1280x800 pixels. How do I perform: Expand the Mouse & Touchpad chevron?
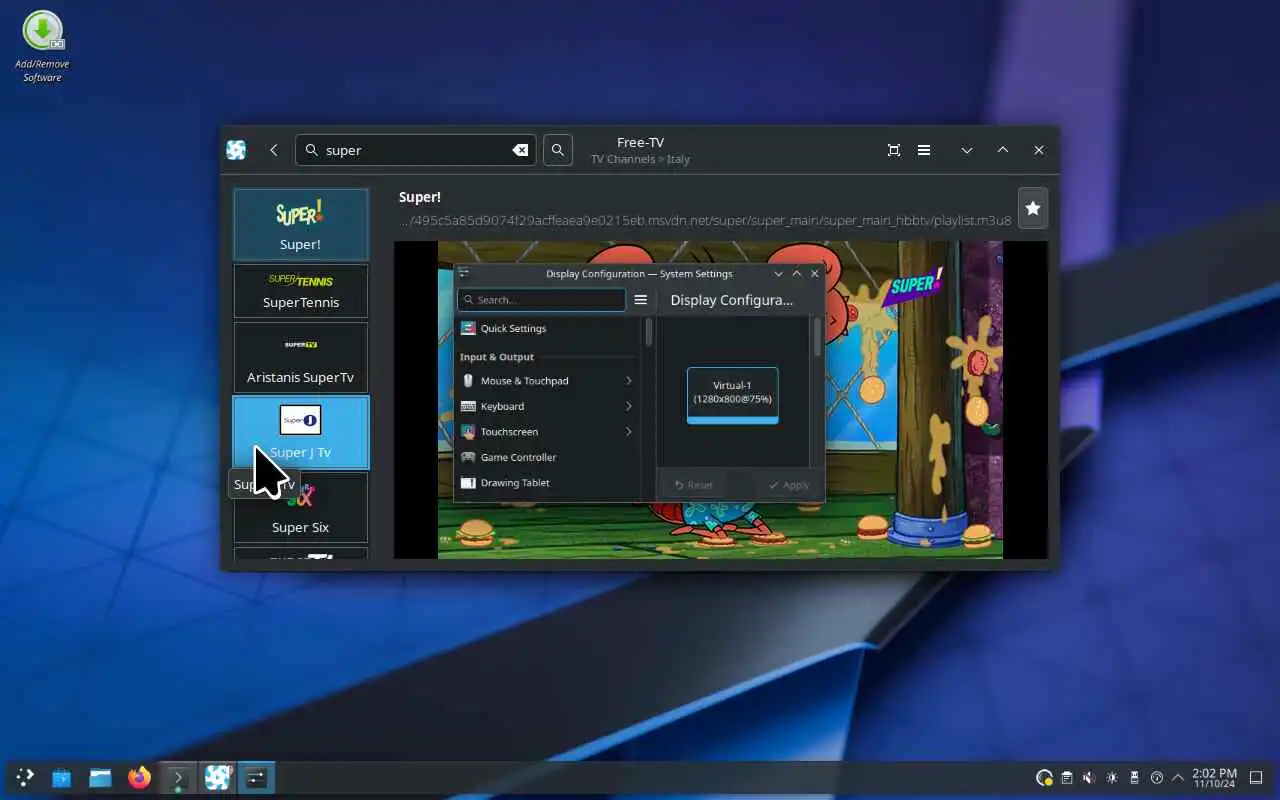pyautogui.click(x=629, y=380)
